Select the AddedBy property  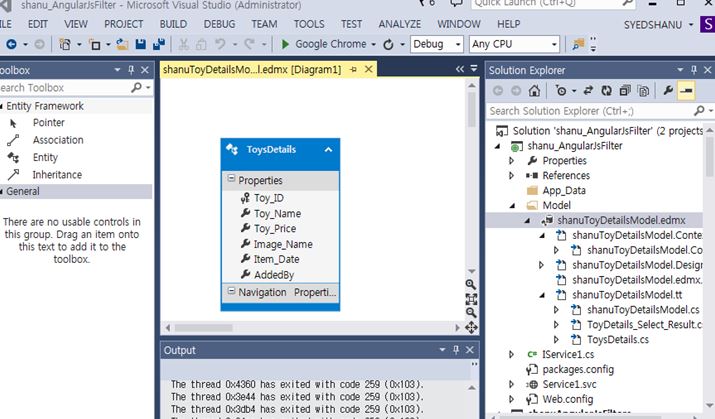274,275
